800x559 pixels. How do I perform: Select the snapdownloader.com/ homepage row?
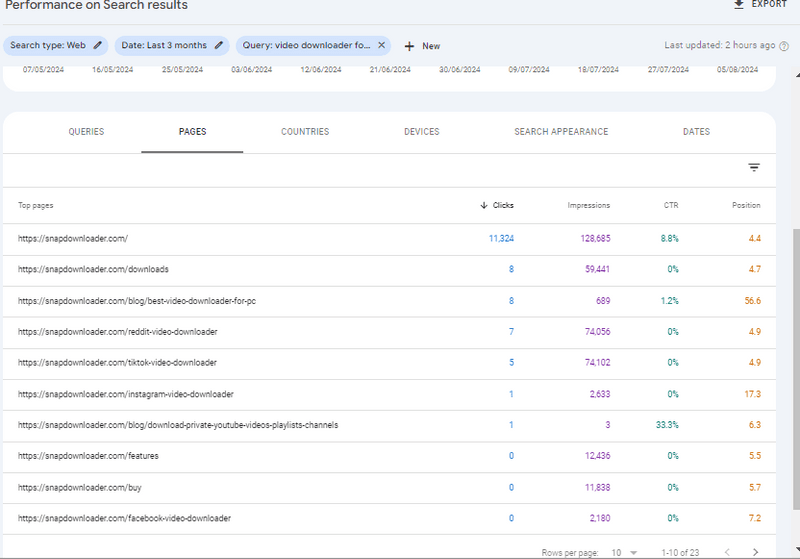coord(389,239)
